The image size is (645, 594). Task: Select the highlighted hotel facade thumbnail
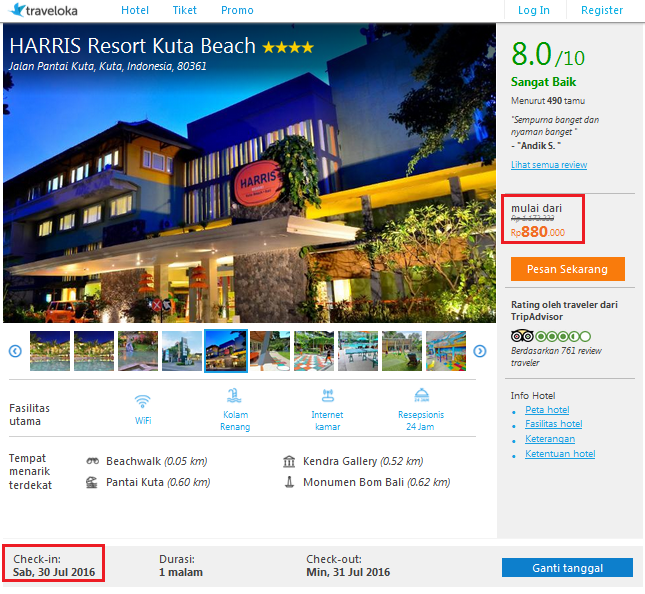click(226, 351)
